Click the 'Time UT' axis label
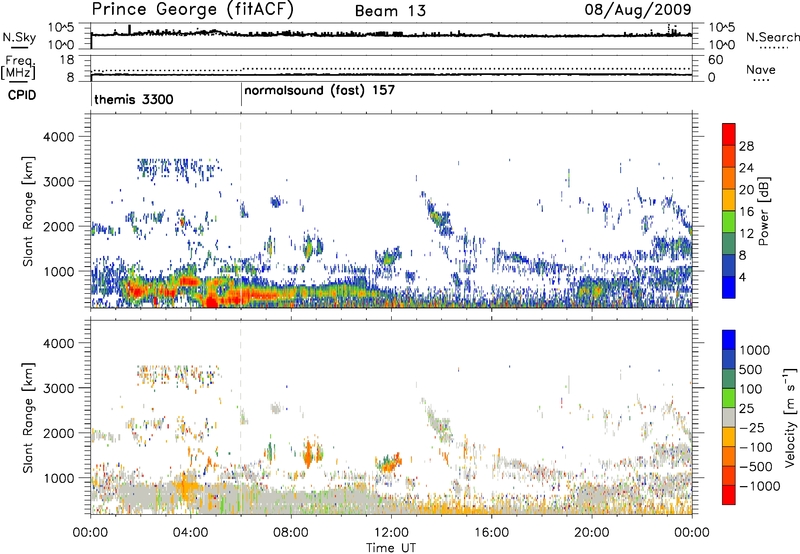The image size is (800, 554). point(391,548)
